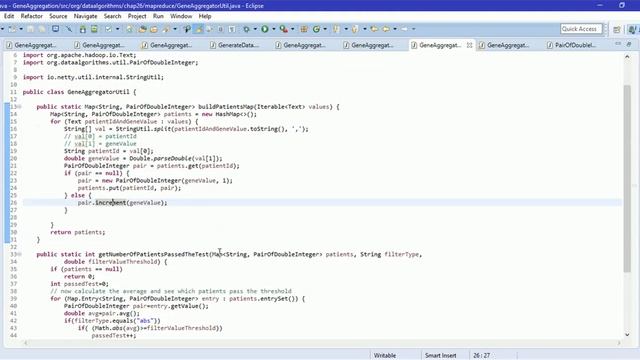Click the Last Edit Location arrow icon

pos(374,29)
